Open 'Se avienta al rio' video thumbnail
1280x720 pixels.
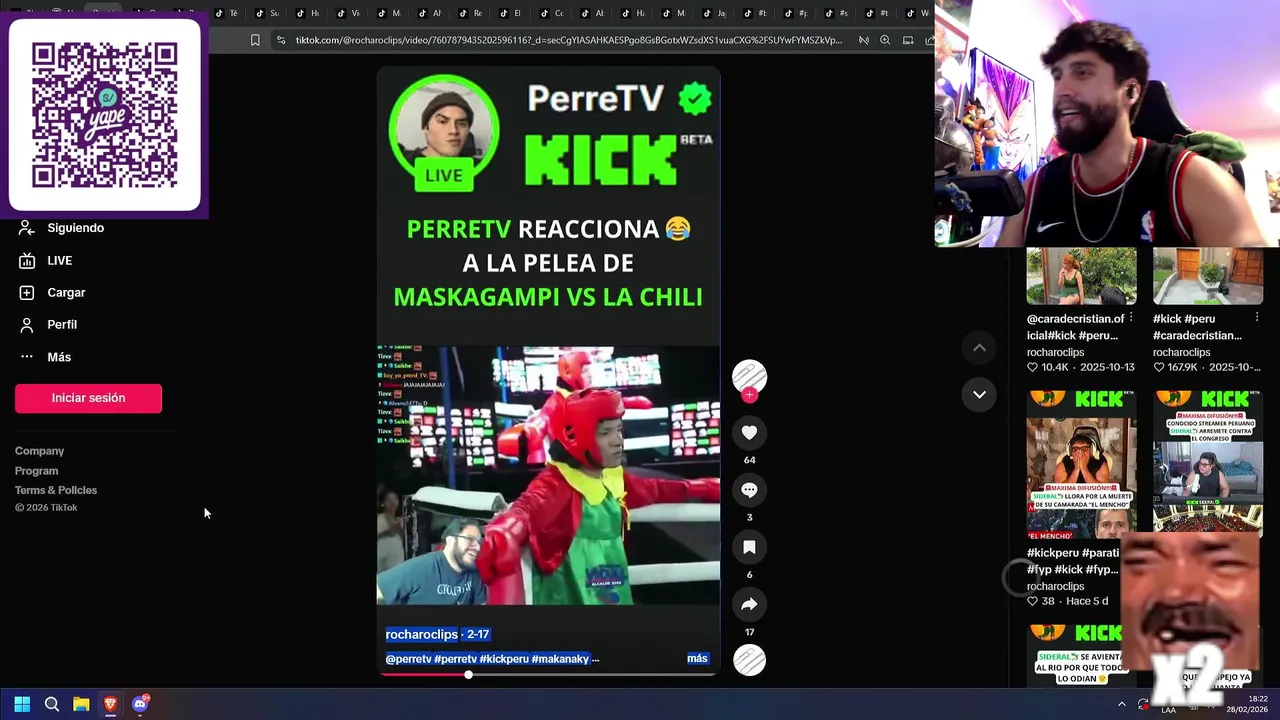1081,656
